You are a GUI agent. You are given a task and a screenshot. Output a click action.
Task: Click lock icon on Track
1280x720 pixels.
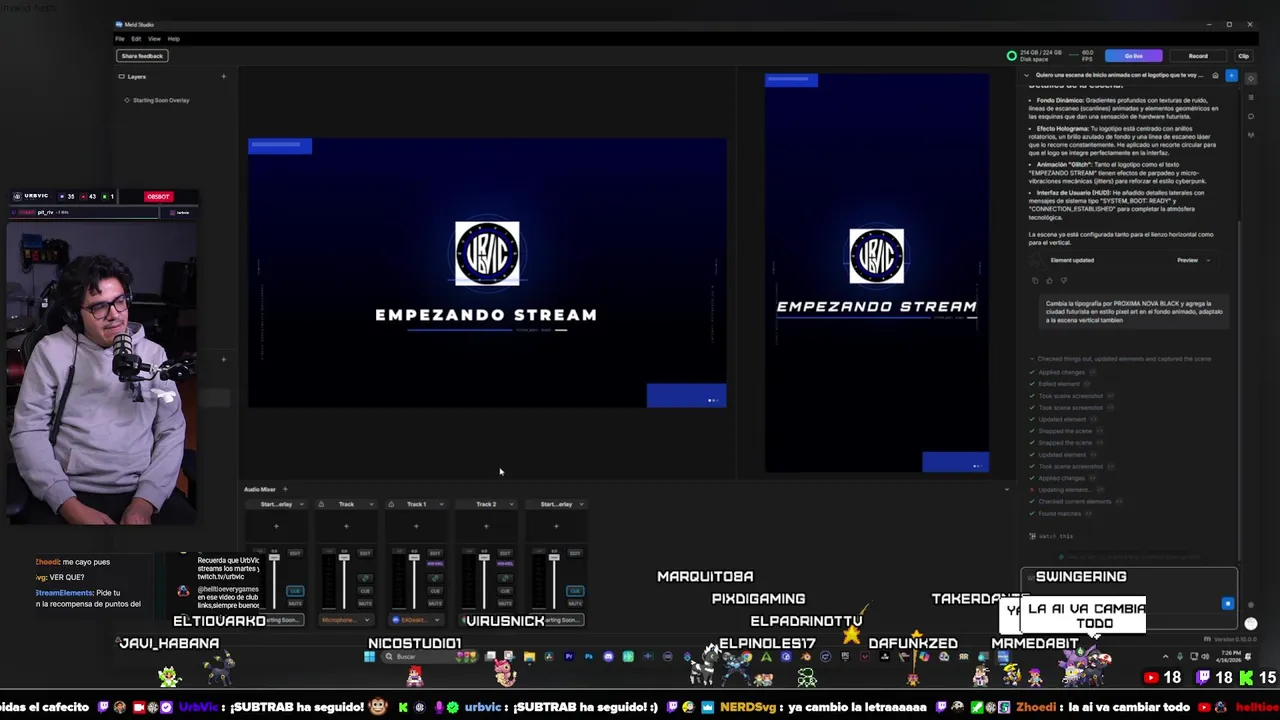[x=321, y=504]
